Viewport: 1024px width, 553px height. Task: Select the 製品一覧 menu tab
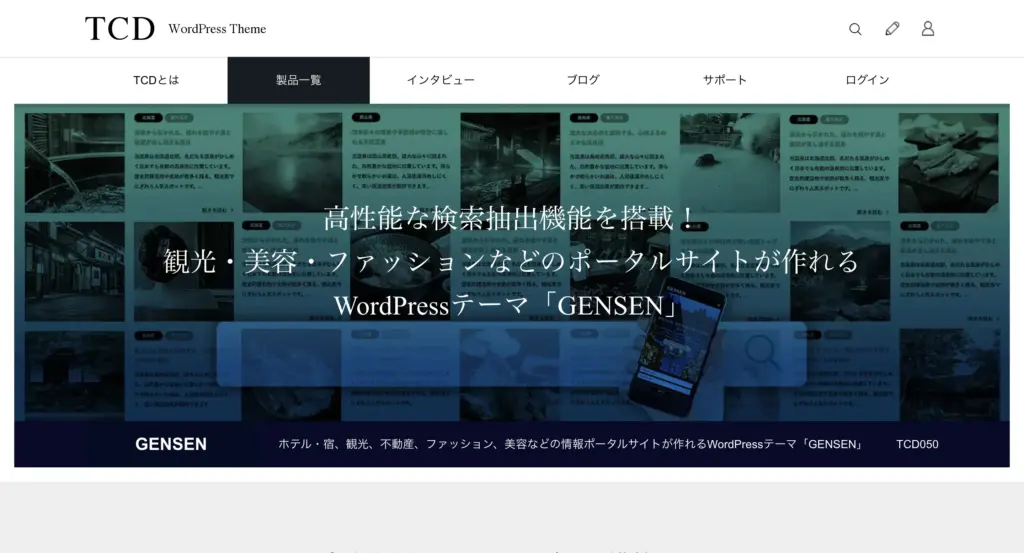point(298,80)
